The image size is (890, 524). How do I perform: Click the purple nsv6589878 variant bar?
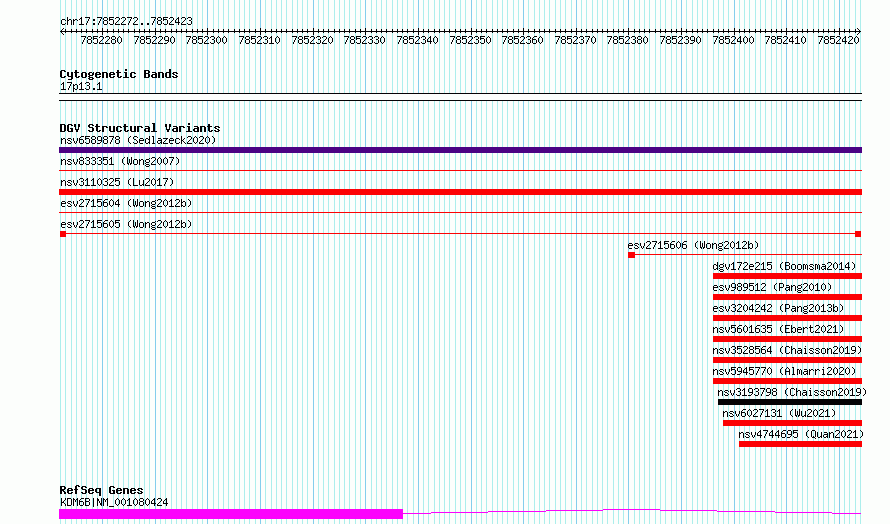[460, 150]
